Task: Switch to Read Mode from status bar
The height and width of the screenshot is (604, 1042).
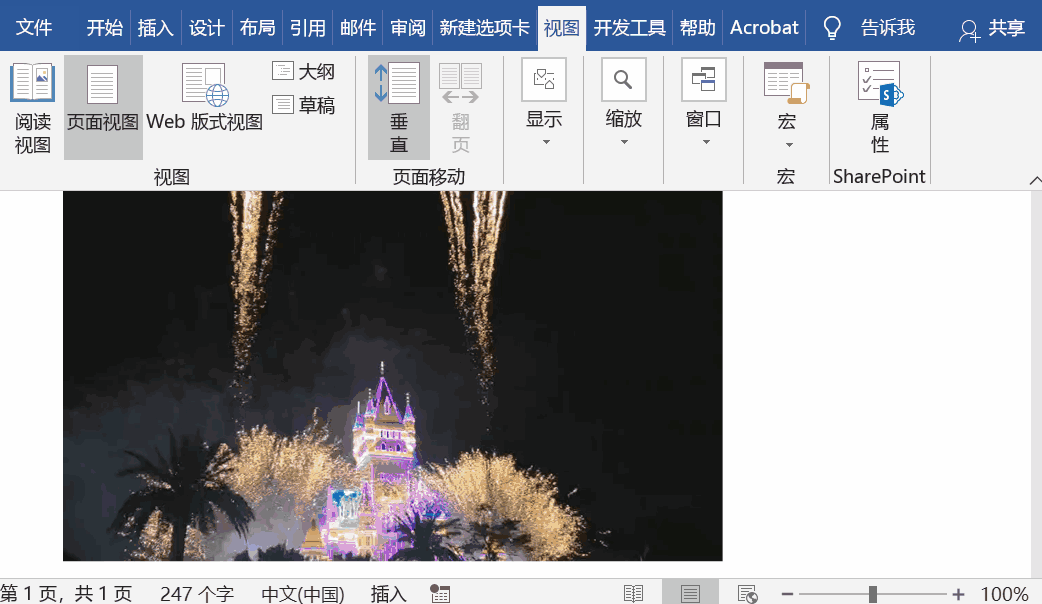Action: 633,593
